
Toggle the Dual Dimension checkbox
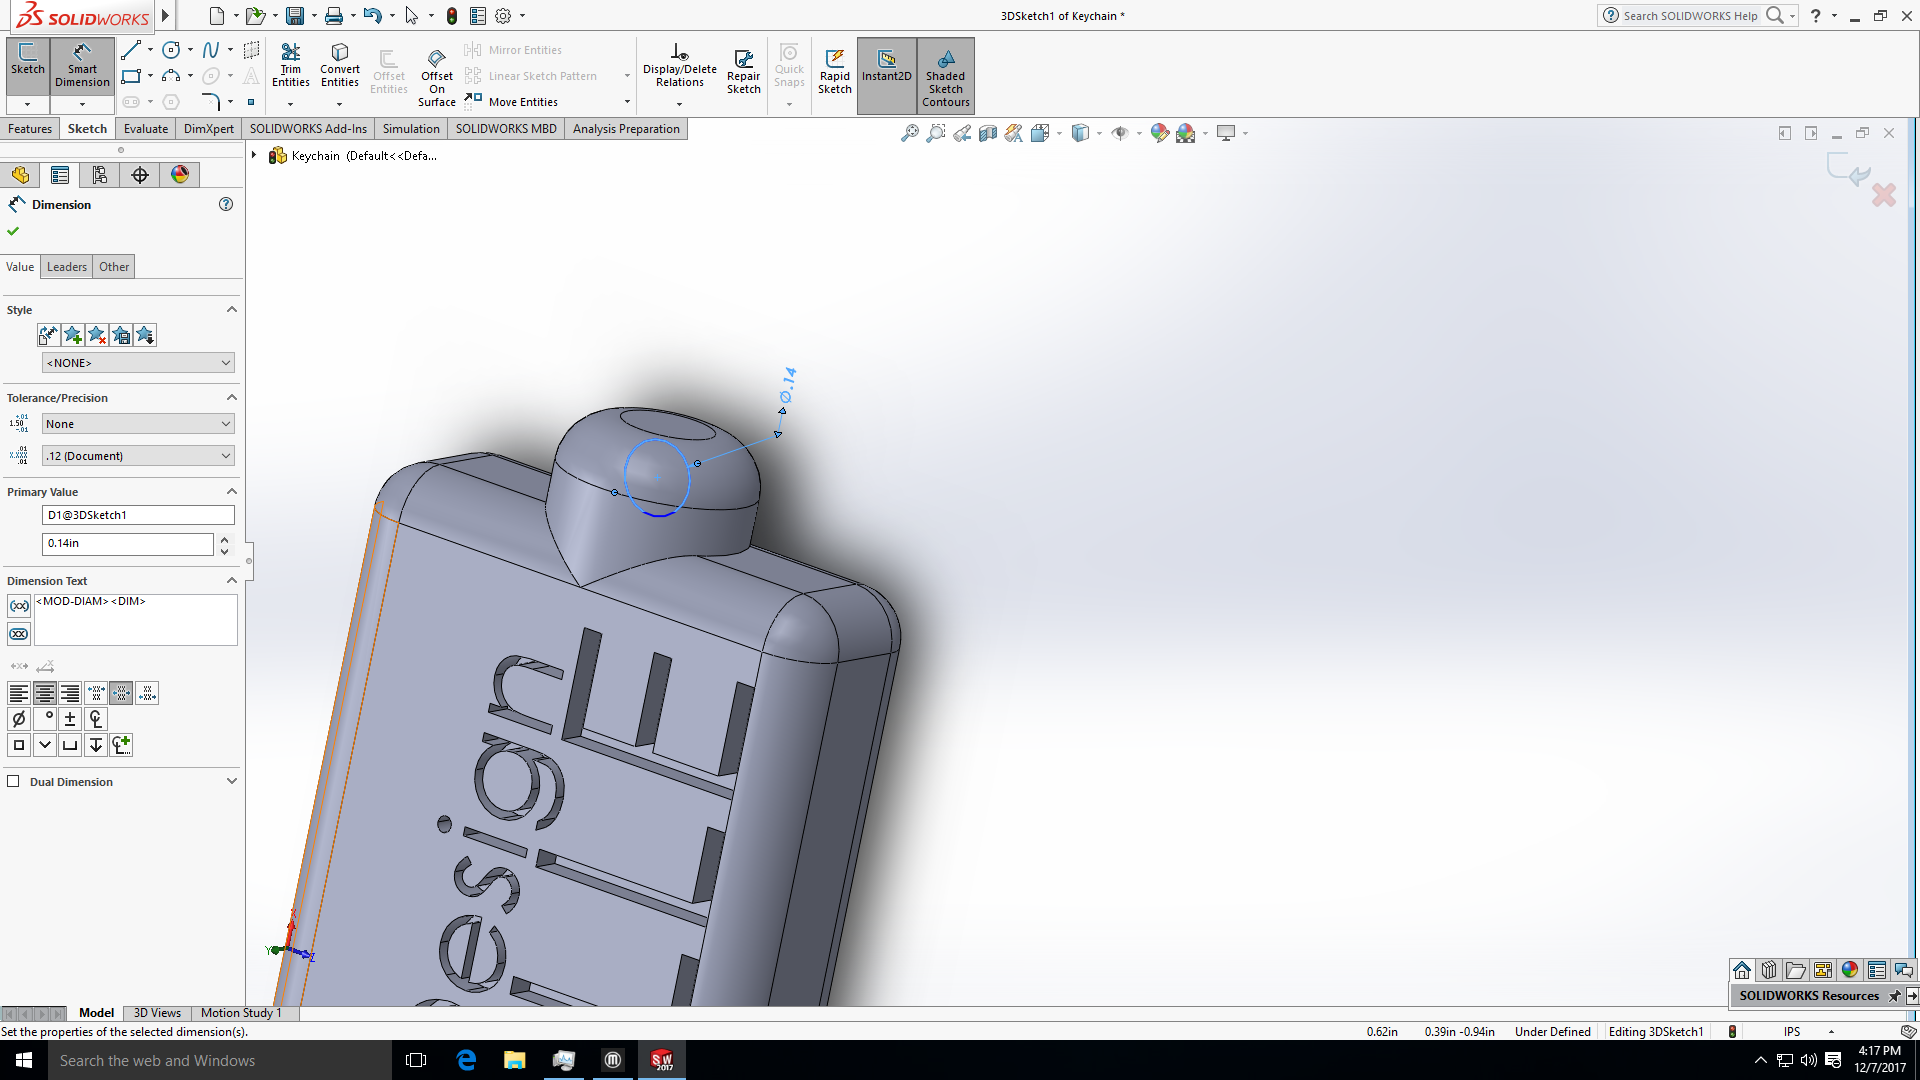click(14, 781)
